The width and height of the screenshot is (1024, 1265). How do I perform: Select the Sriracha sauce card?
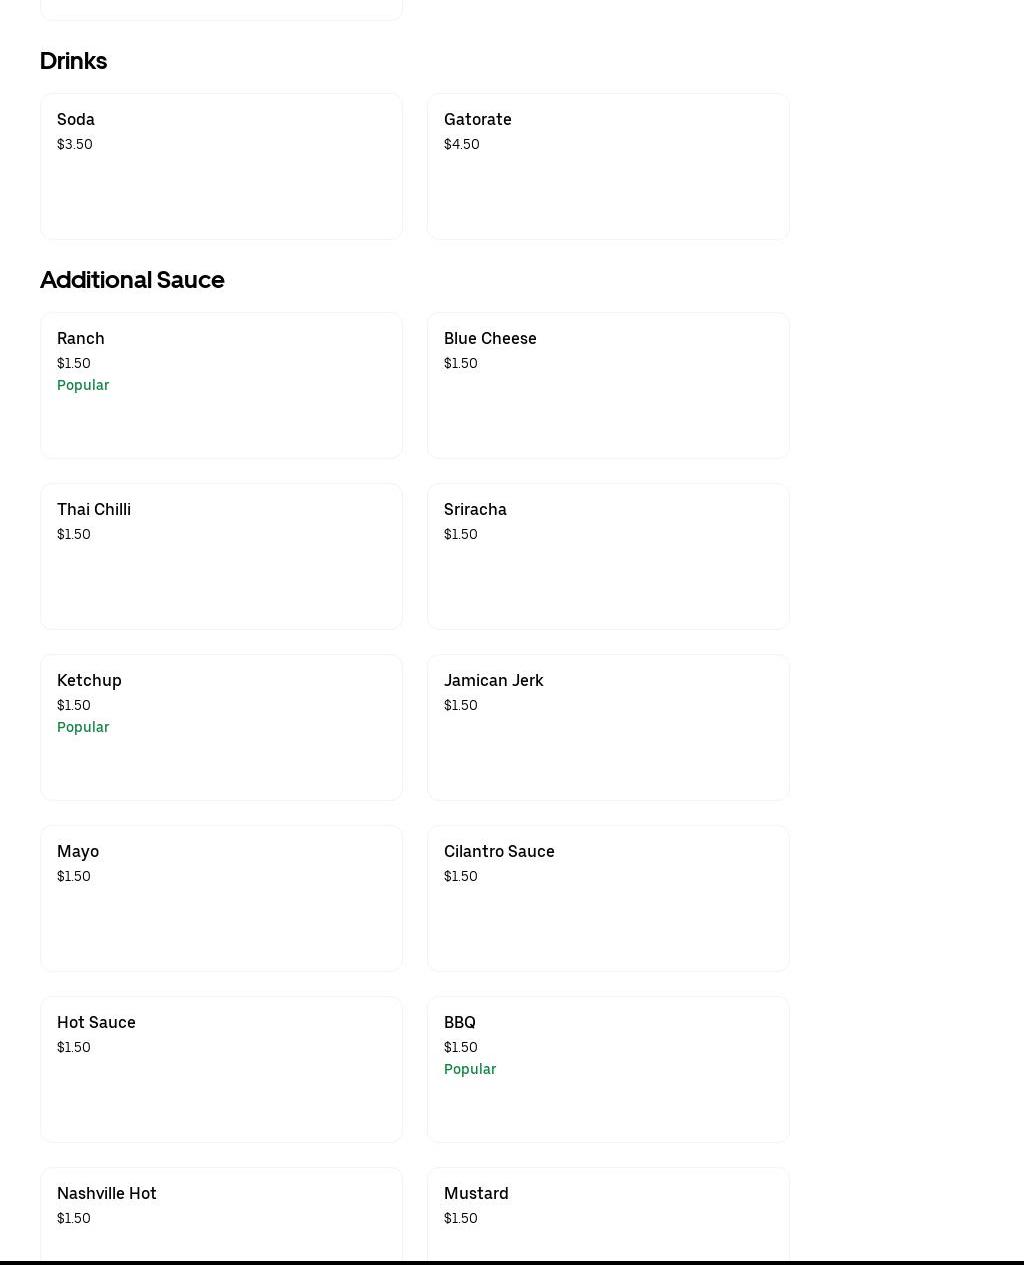[x=608, y=556]
